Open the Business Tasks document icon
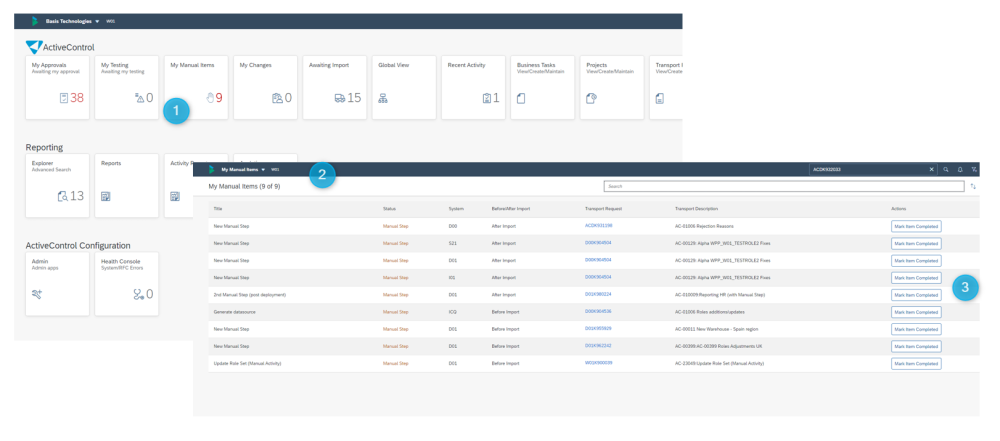This screenshot has height=441, width=1000. pyautogui.click(x=521, y=98)
